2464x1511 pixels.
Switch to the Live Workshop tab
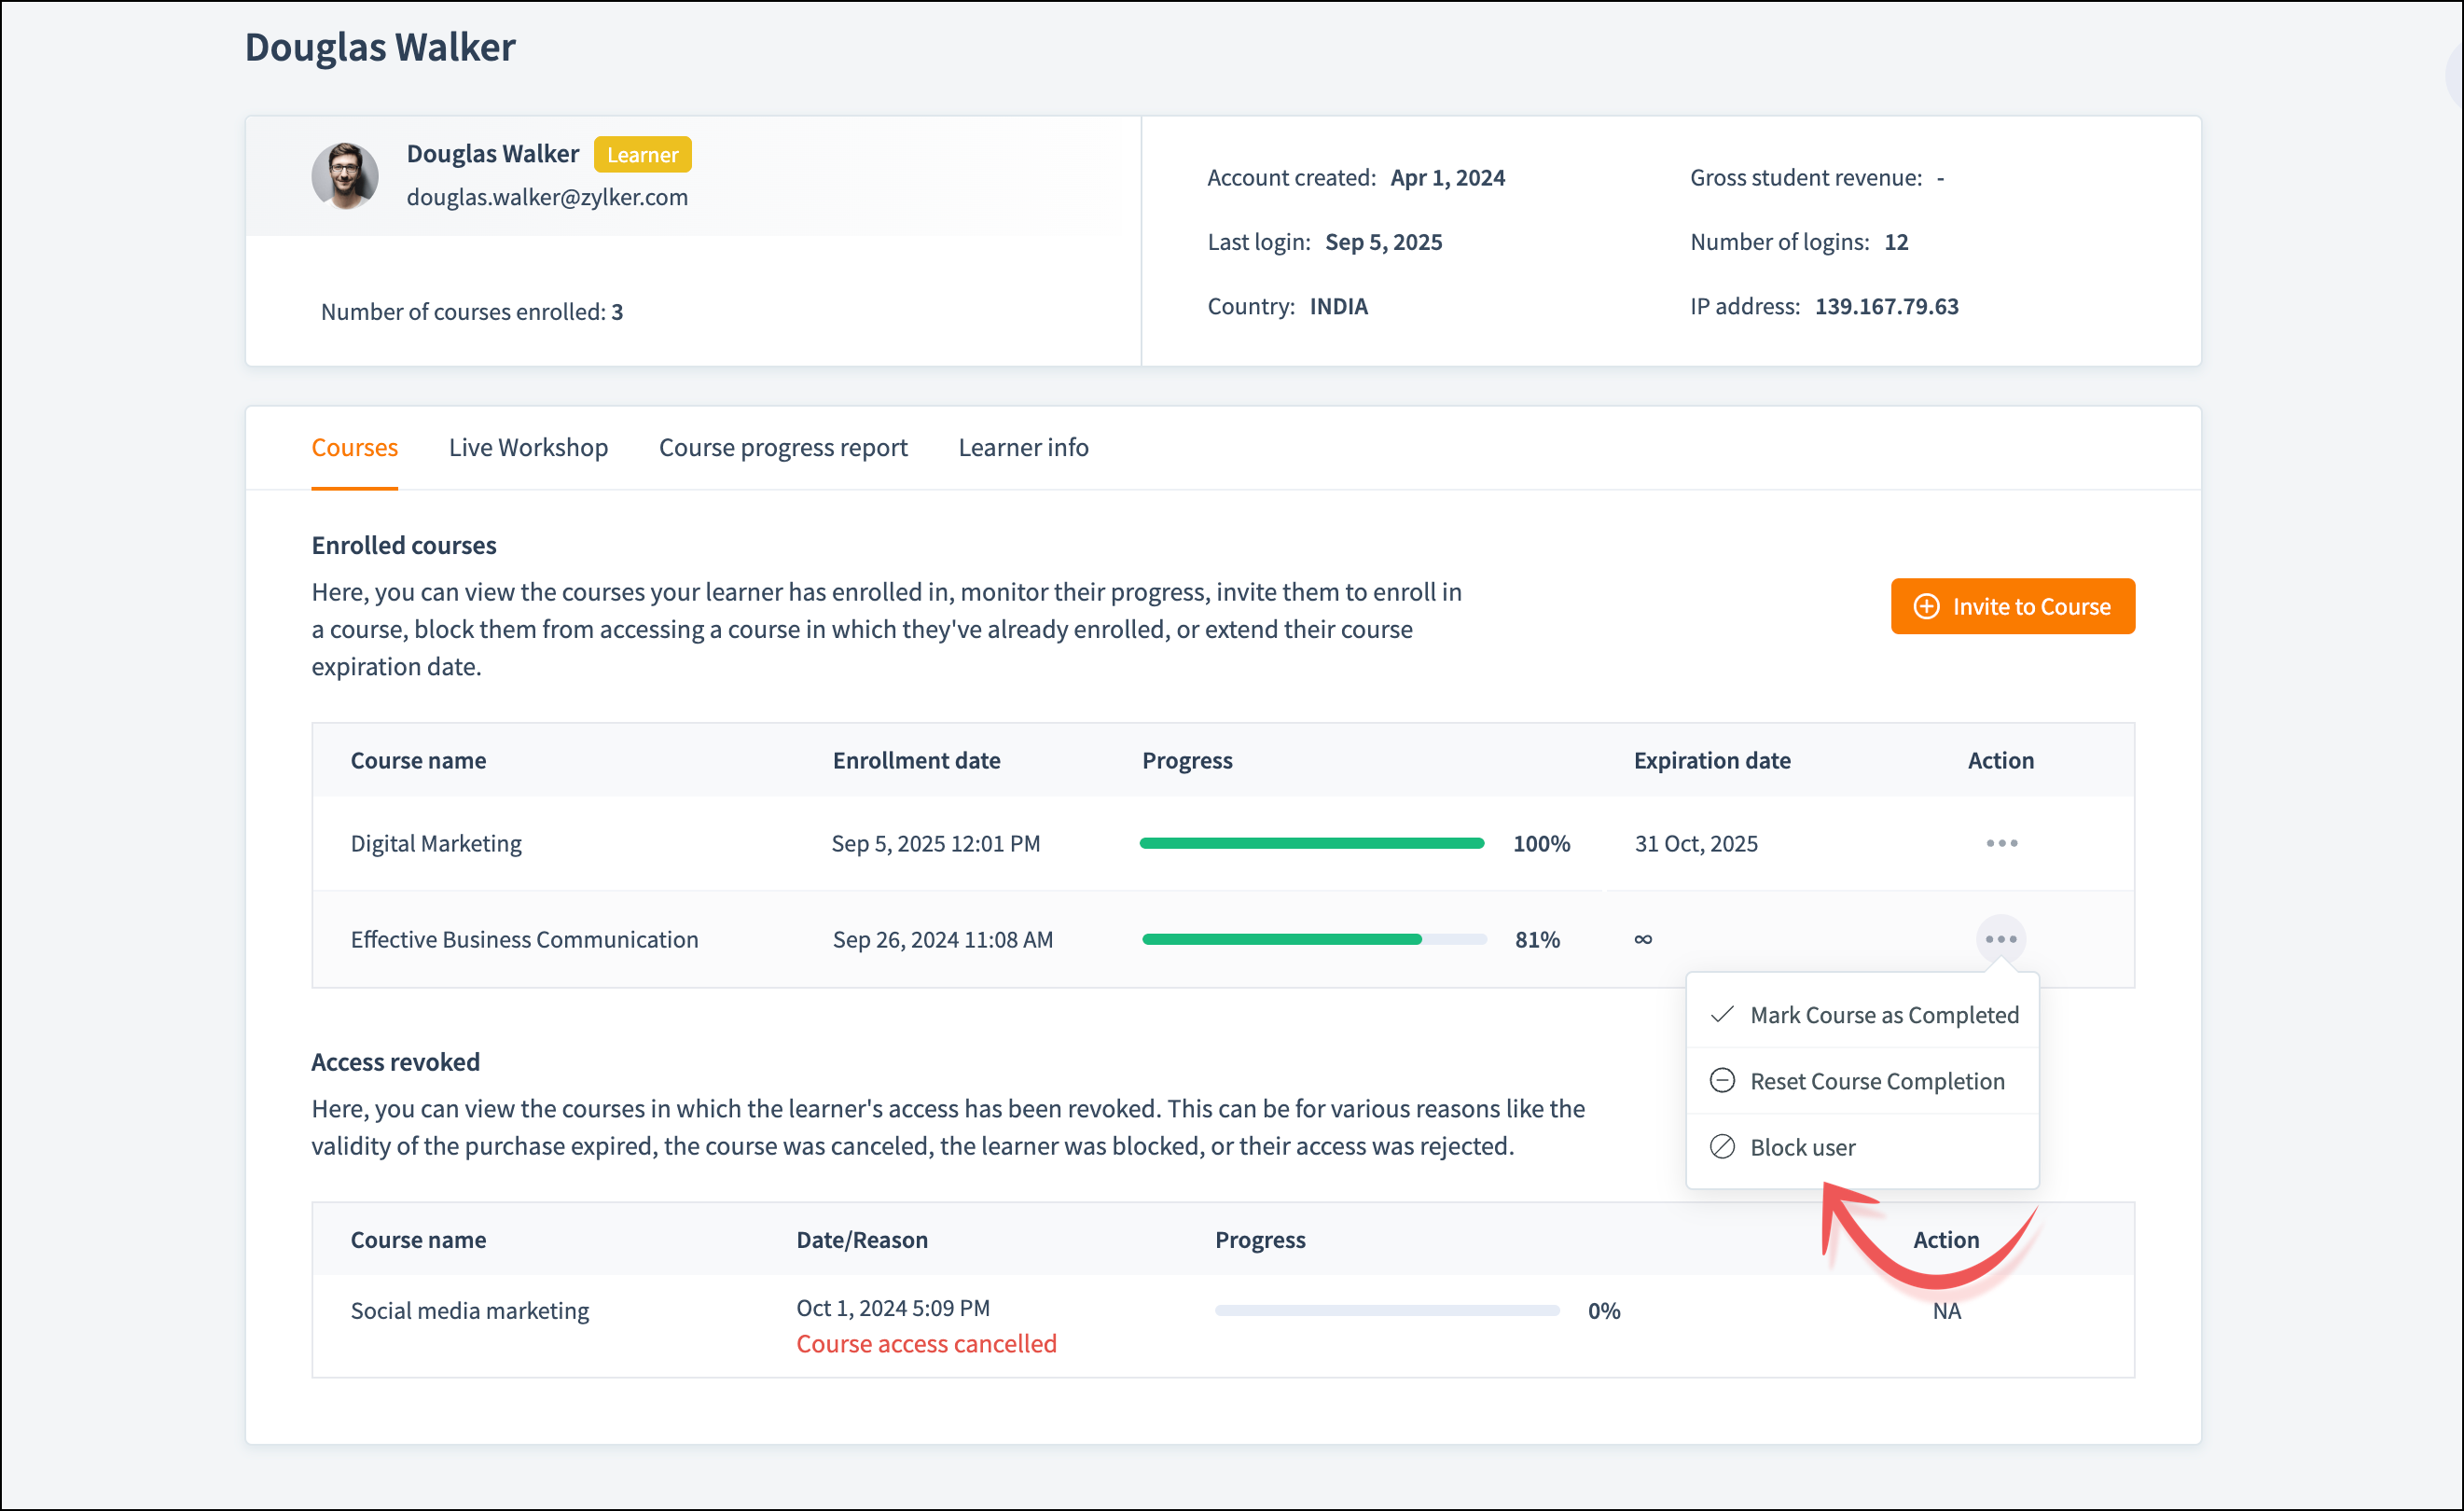[x=528, y=447]
